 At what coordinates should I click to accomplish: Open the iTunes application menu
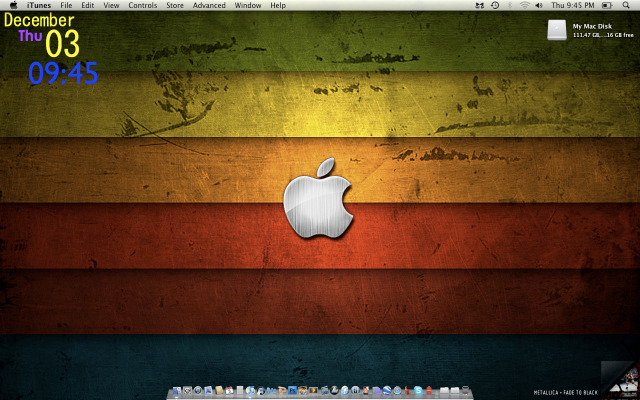coord(38,5)
